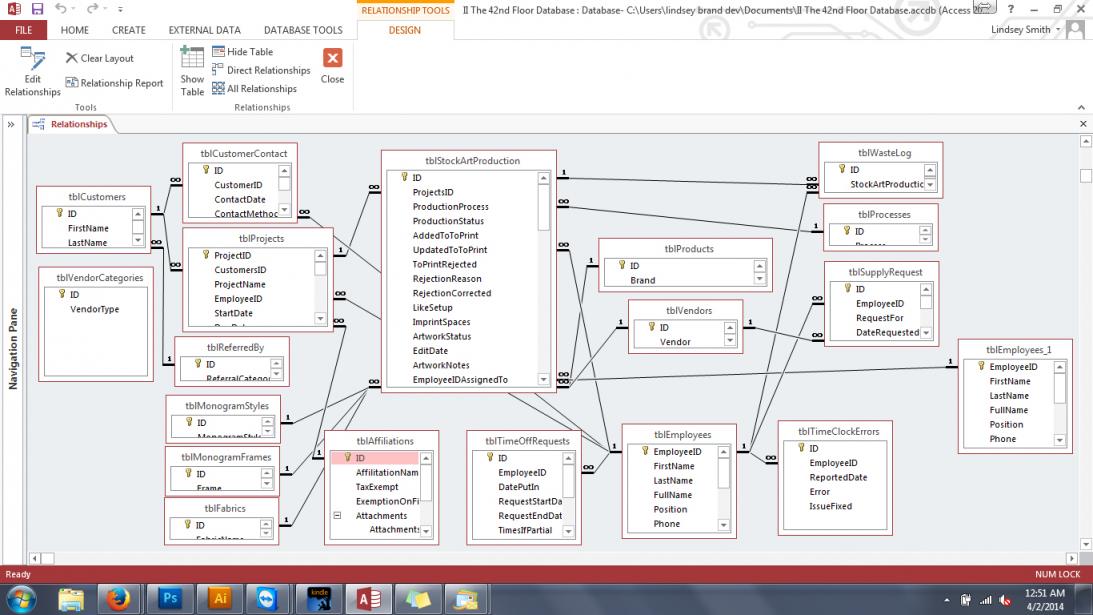Select Position field in tblEmployees_1
Image resolution: width=1093 pixels, height=615 pixels.
[1008, 425]
